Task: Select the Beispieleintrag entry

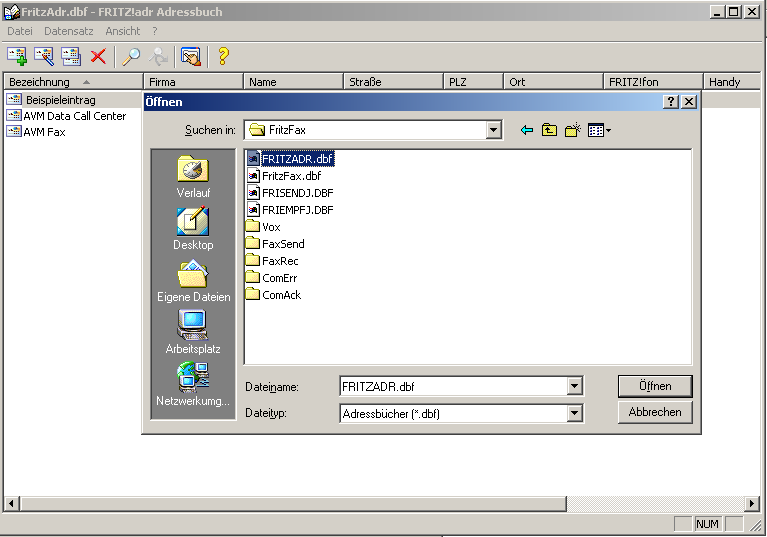Action: click(x=61, y=100)
